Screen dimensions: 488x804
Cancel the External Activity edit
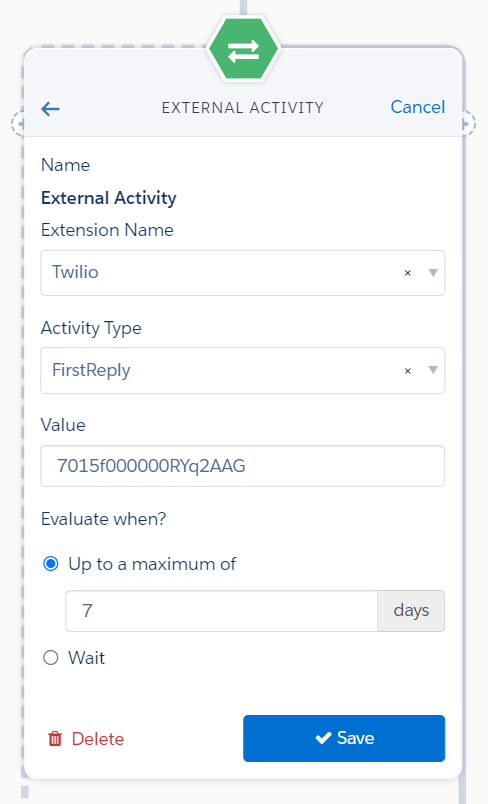[x=418, y=107]
